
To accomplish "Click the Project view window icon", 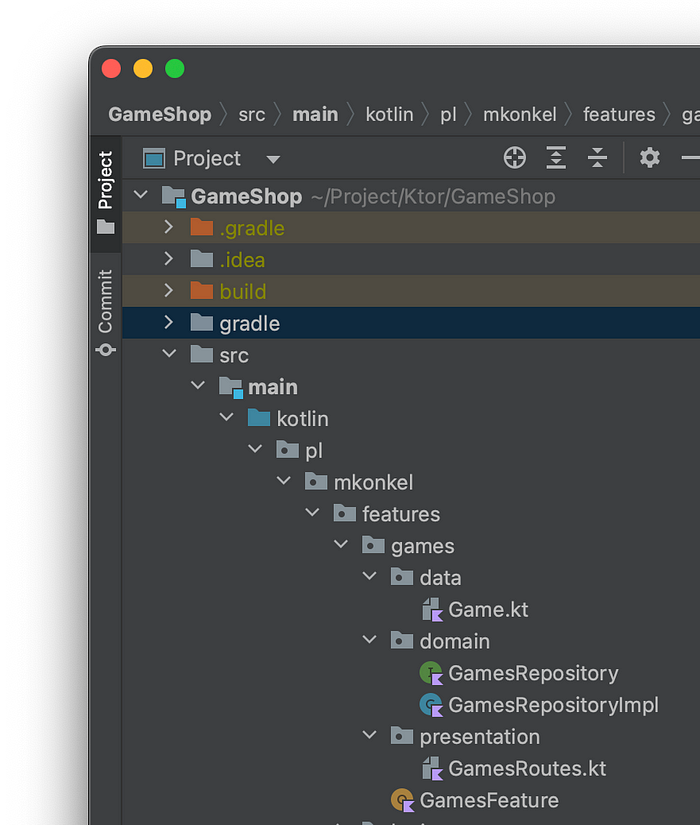I will tap(154, 158).
